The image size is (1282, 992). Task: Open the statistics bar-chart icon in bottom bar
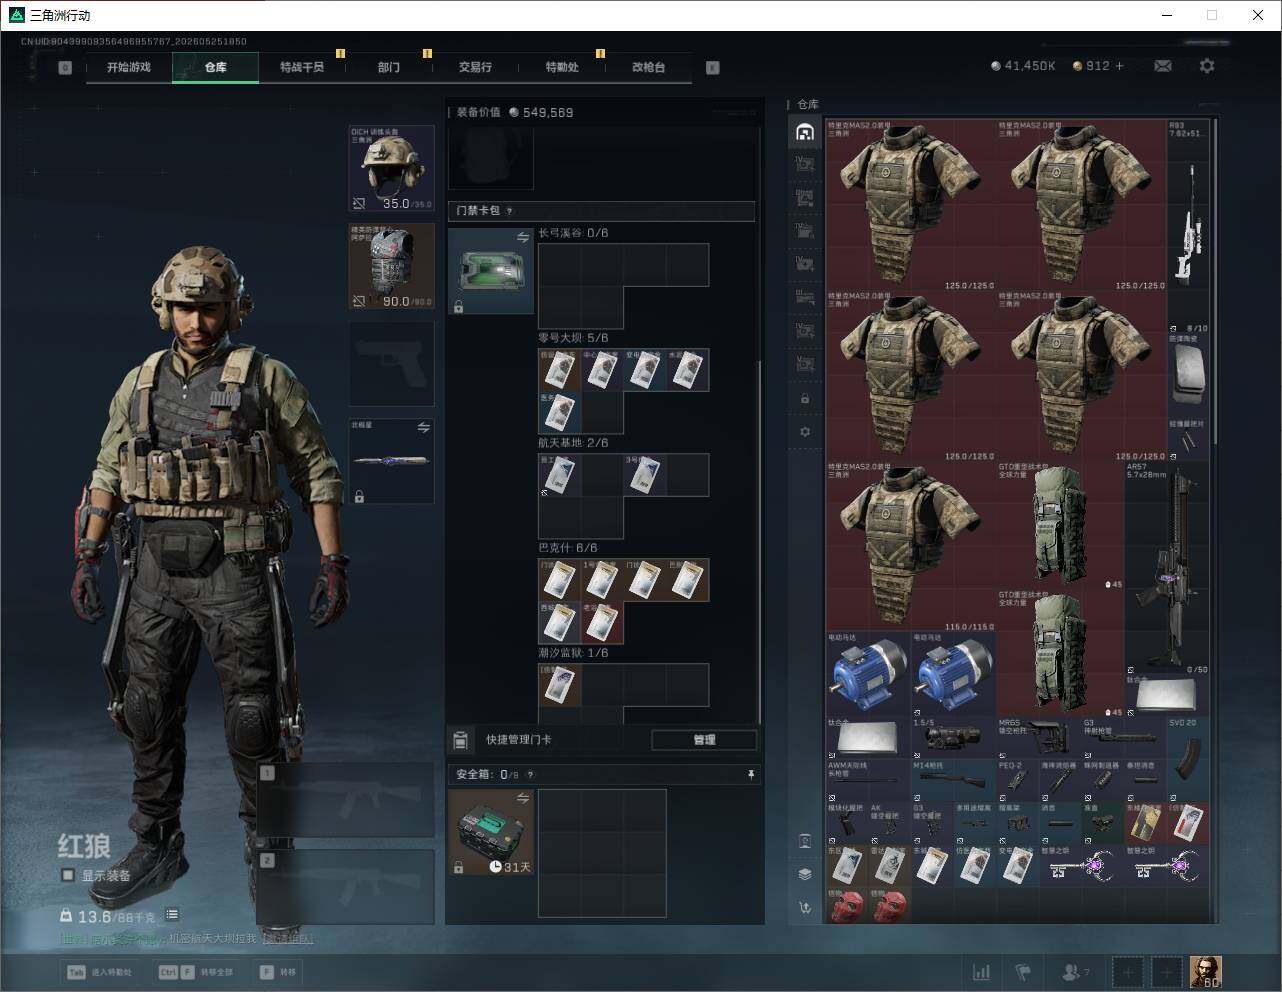(x=982, y=972)
